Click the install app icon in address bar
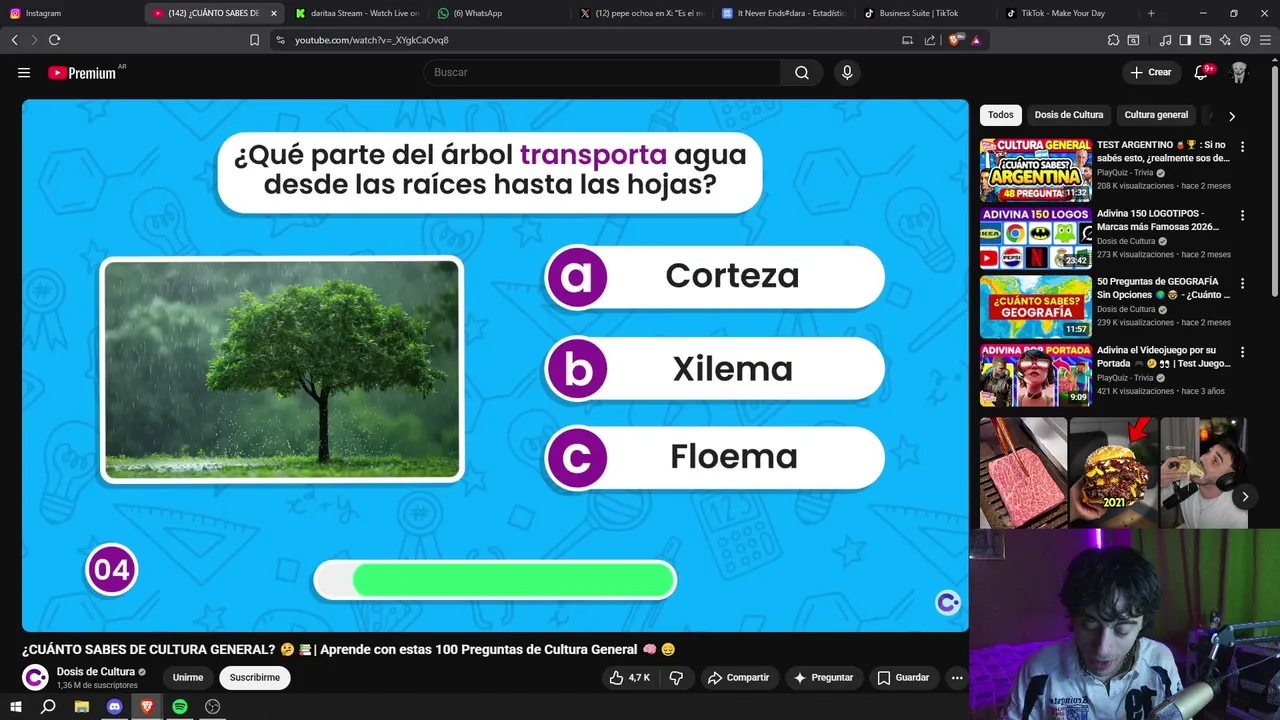Screen dimensions: 1280x720 (907, 40)
